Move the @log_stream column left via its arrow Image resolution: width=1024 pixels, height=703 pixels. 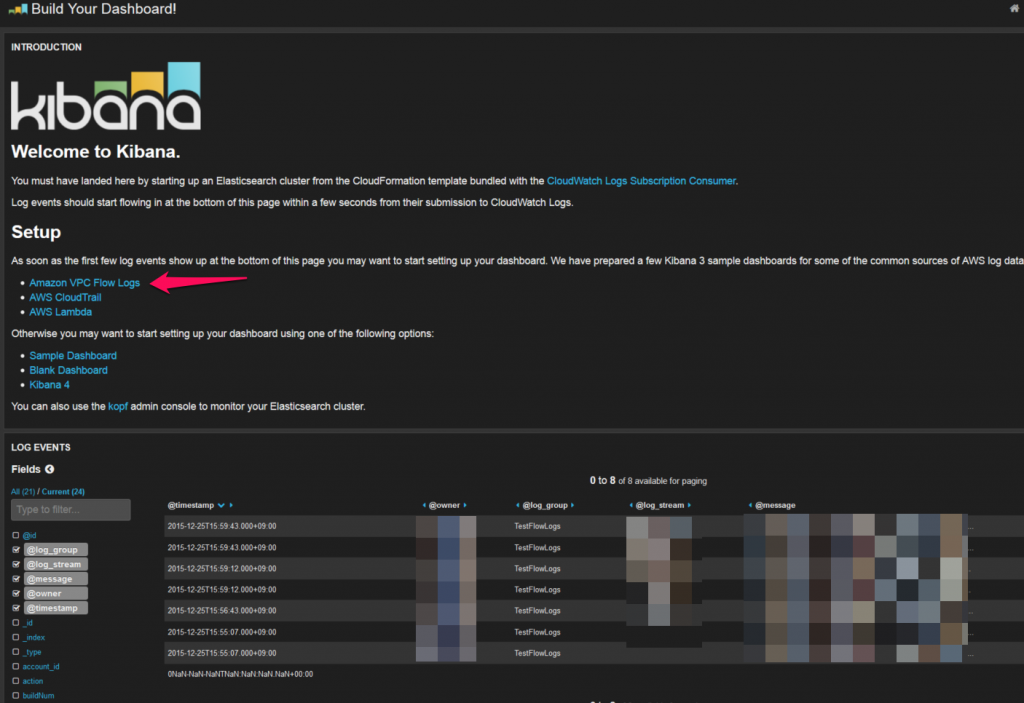click(x=631, y=506)
